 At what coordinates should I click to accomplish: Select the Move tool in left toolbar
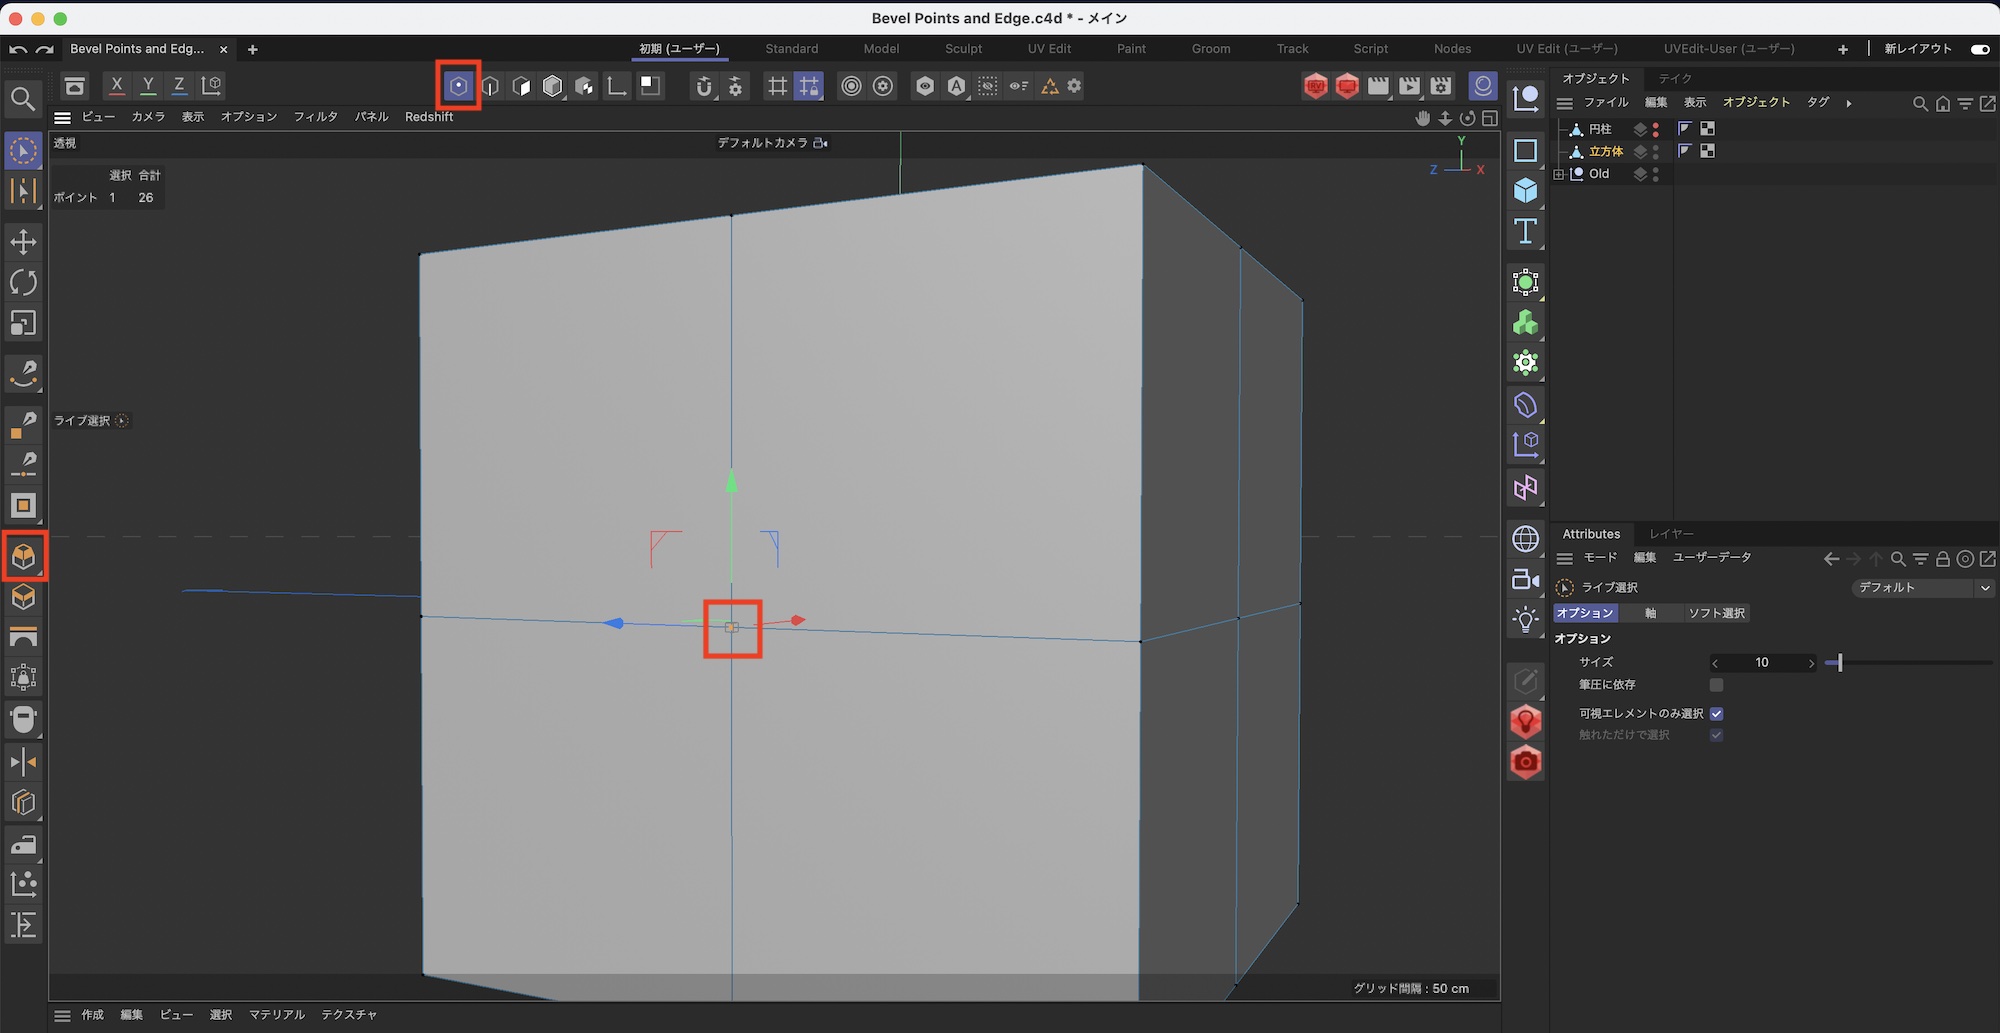tap(23, 242)
